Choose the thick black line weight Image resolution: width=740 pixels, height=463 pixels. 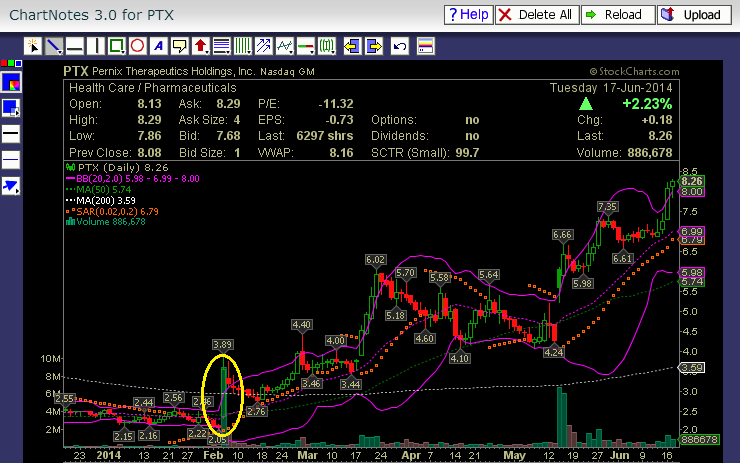(11, 134)
